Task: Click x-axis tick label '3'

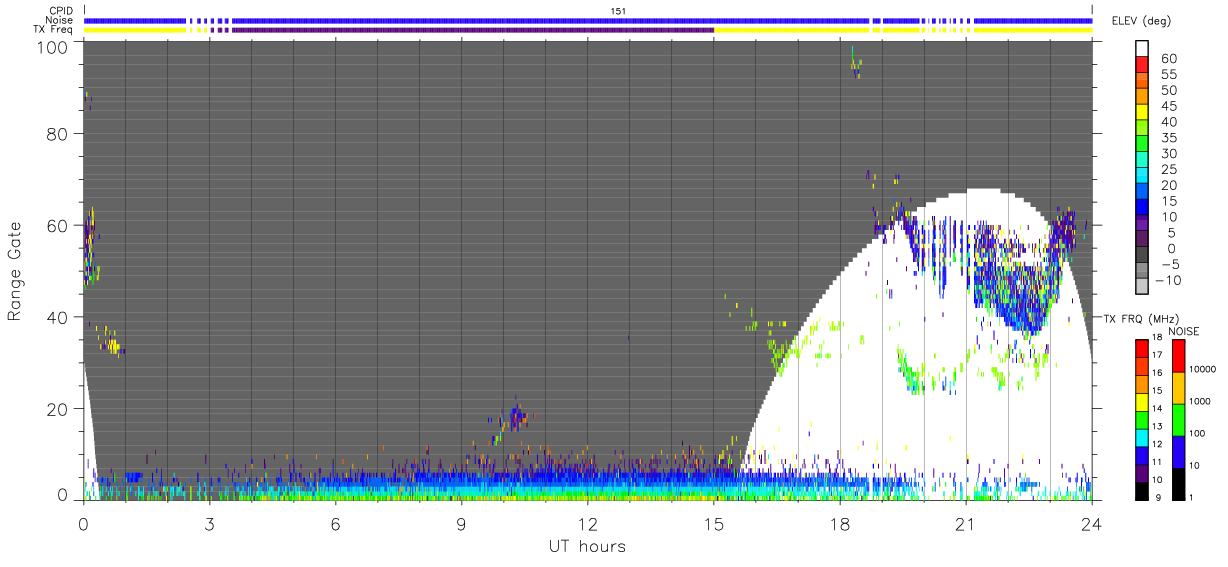Action: [209, 524]
